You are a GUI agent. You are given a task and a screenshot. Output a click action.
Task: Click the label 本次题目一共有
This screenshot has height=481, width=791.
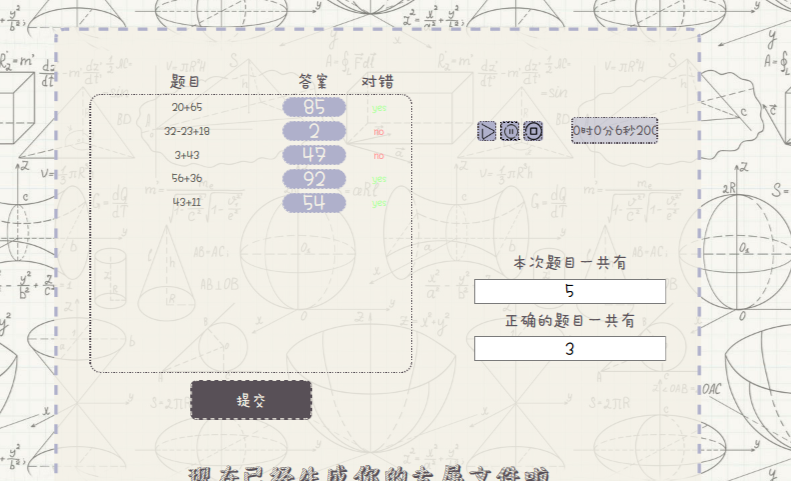point(570,262)
